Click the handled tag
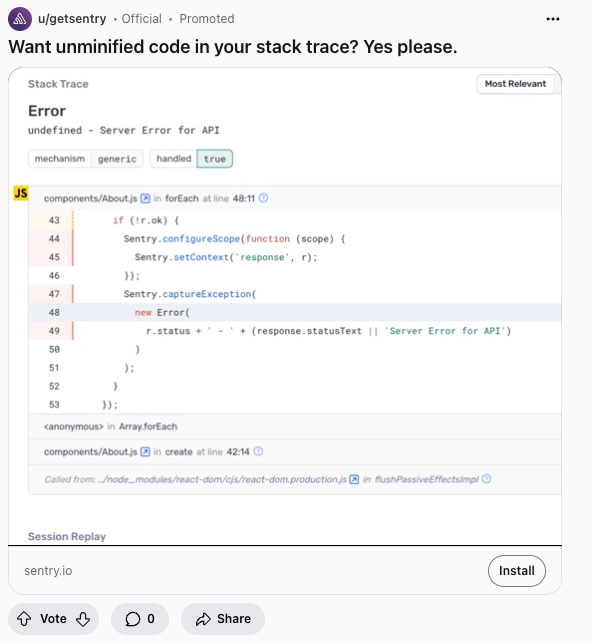Viewport: 592px width, 641px height. coord(173,159)
